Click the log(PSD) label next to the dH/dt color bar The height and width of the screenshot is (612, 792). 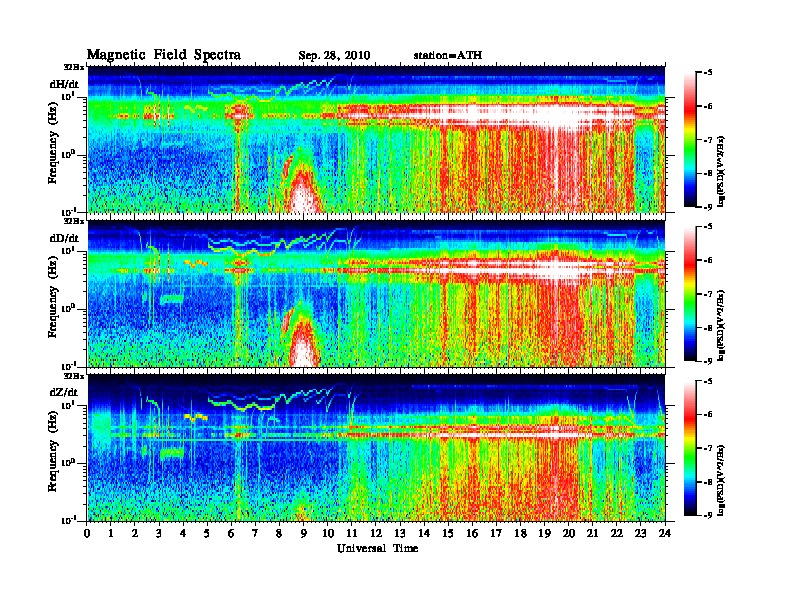click(x=723, y=171)
